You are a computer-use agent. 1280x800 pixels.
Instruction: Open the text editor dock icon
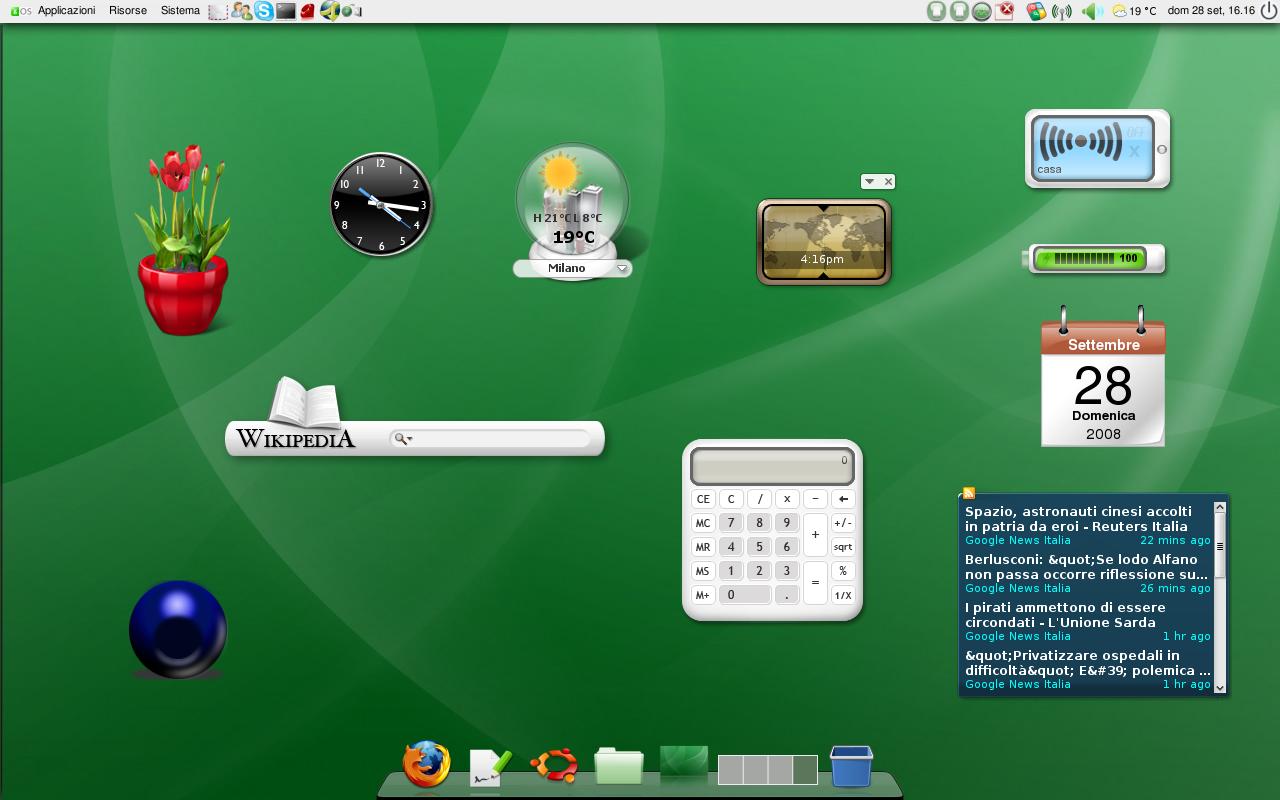(x=490, y=767)
